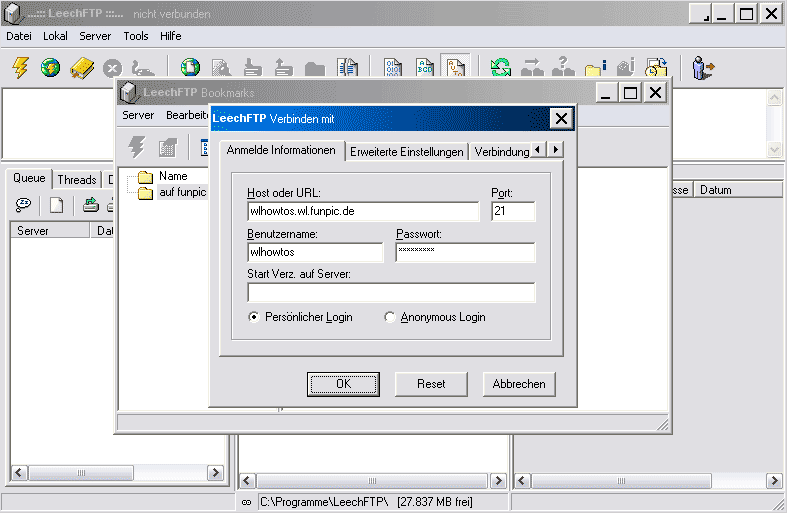
Task: Click the local path C:\Programme\LeechFTP\ in status bar
Action: click(324, 502)
